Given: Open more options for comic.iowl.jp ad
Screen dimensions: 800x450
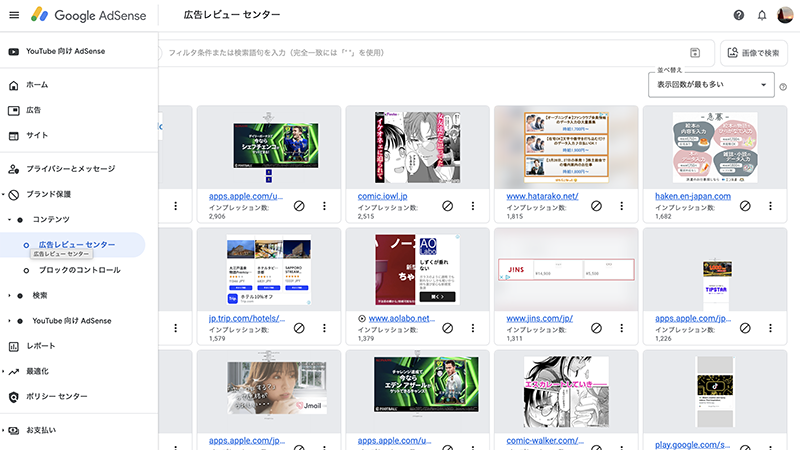Looking at the screenshot, I should tap(473, 206).
